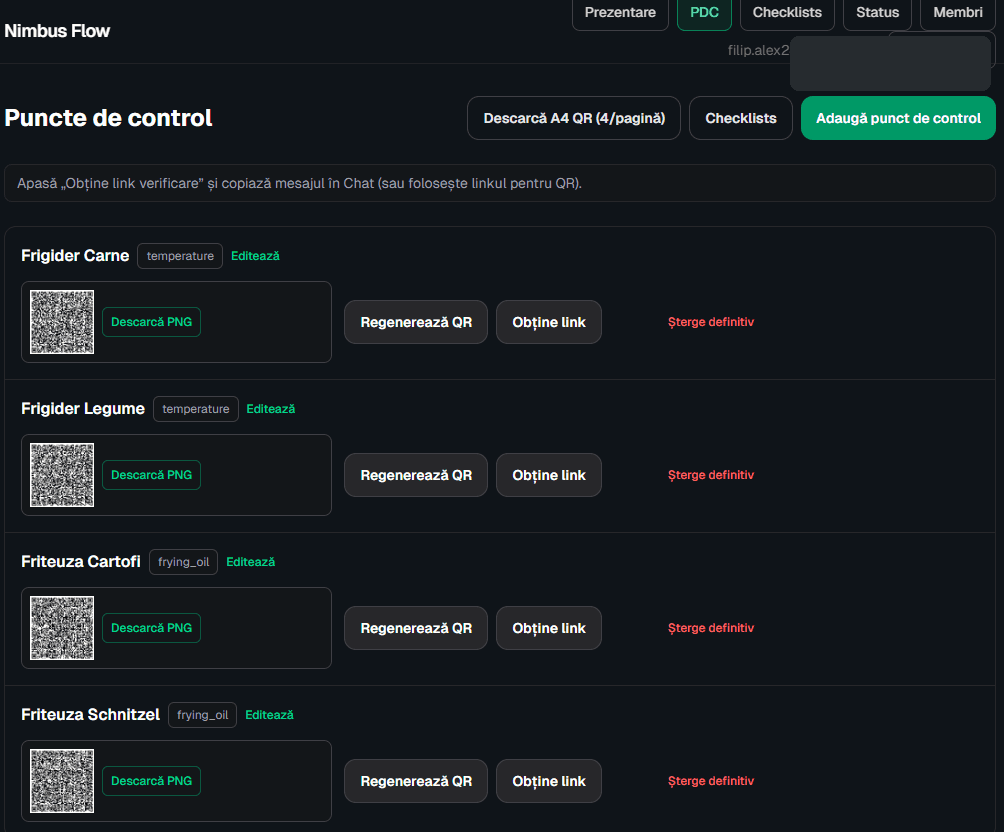Viewport: 1004px width, 832px height.
Task: Open Checklists button beside Adaugă punct de control
Action: [741, 118]
